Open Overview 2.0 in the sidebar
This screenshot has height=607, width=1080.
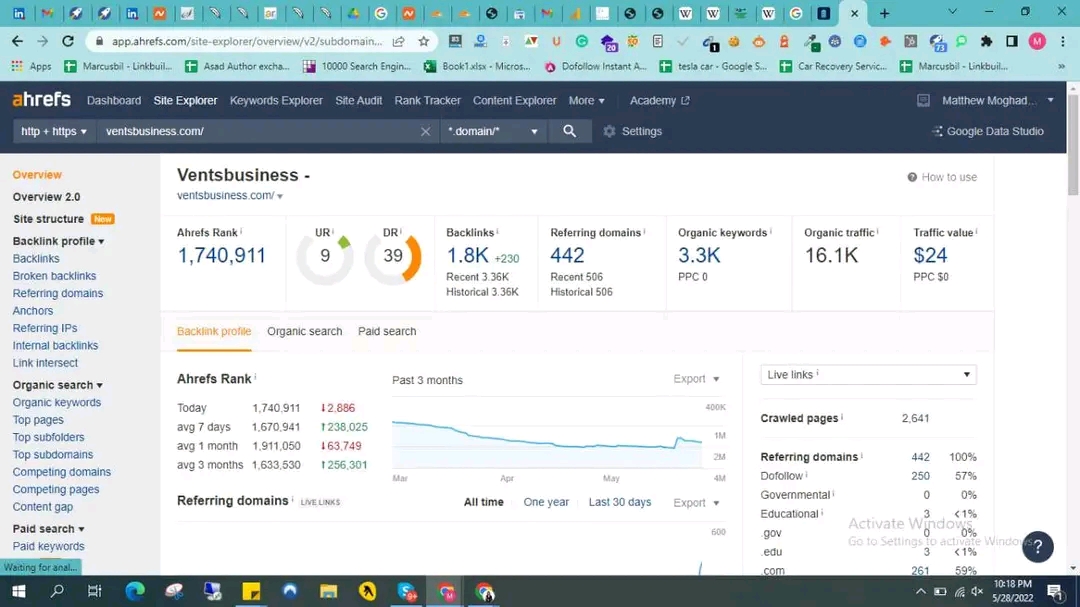pyautogui.click(x=46, y=197)
